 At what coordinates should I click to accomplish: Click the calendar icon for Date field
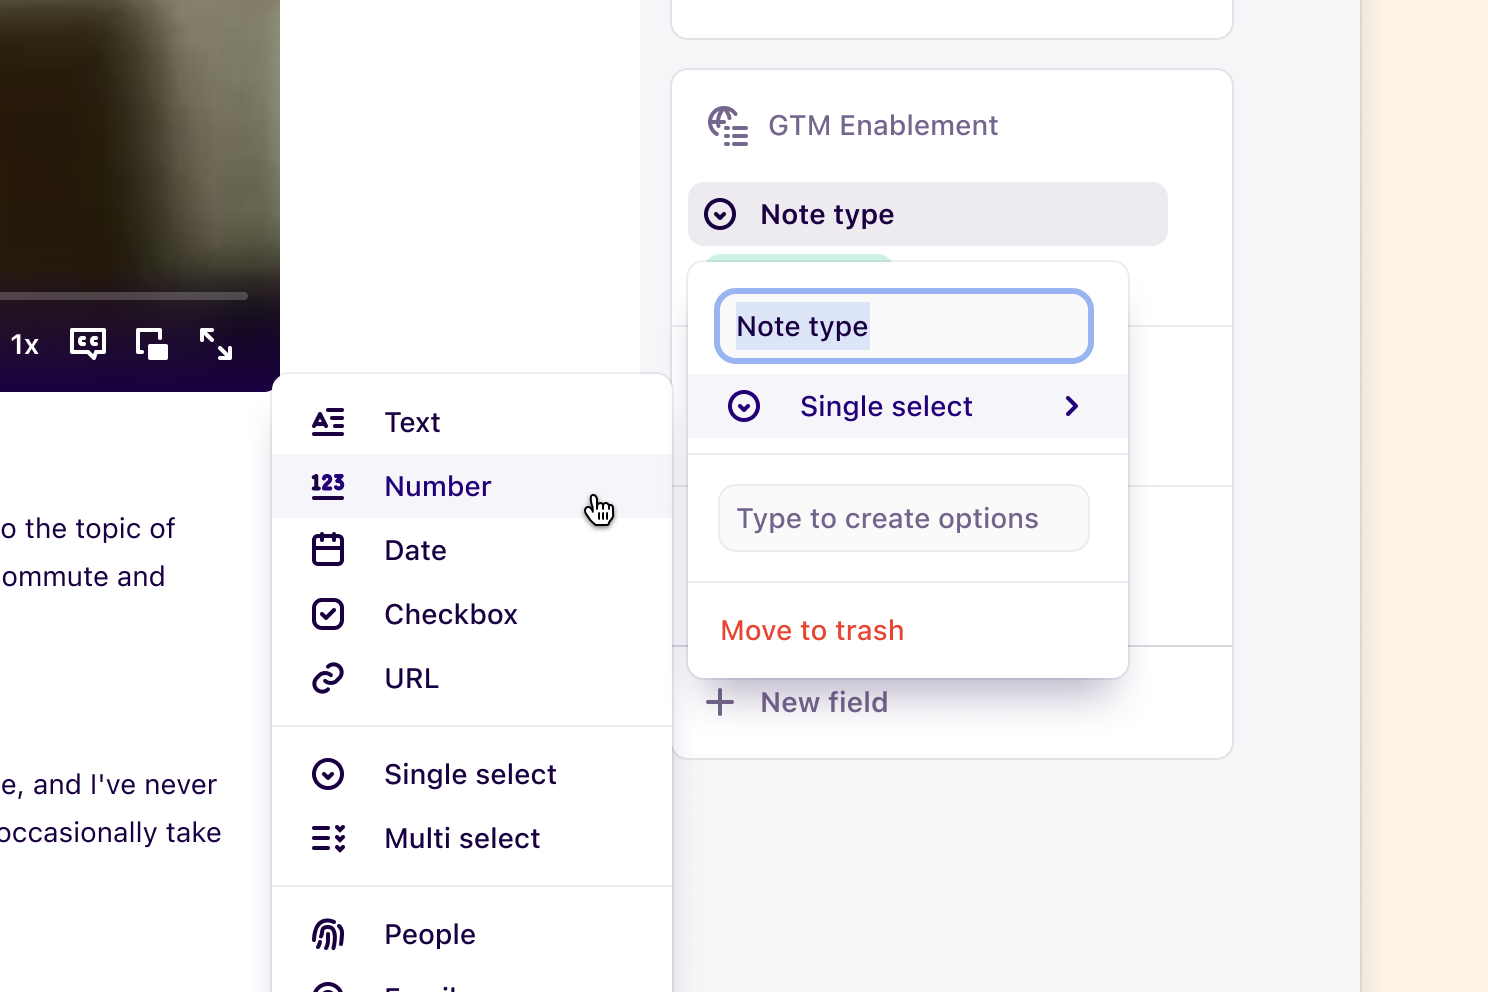pyautogui.click(x=328, y=550)
